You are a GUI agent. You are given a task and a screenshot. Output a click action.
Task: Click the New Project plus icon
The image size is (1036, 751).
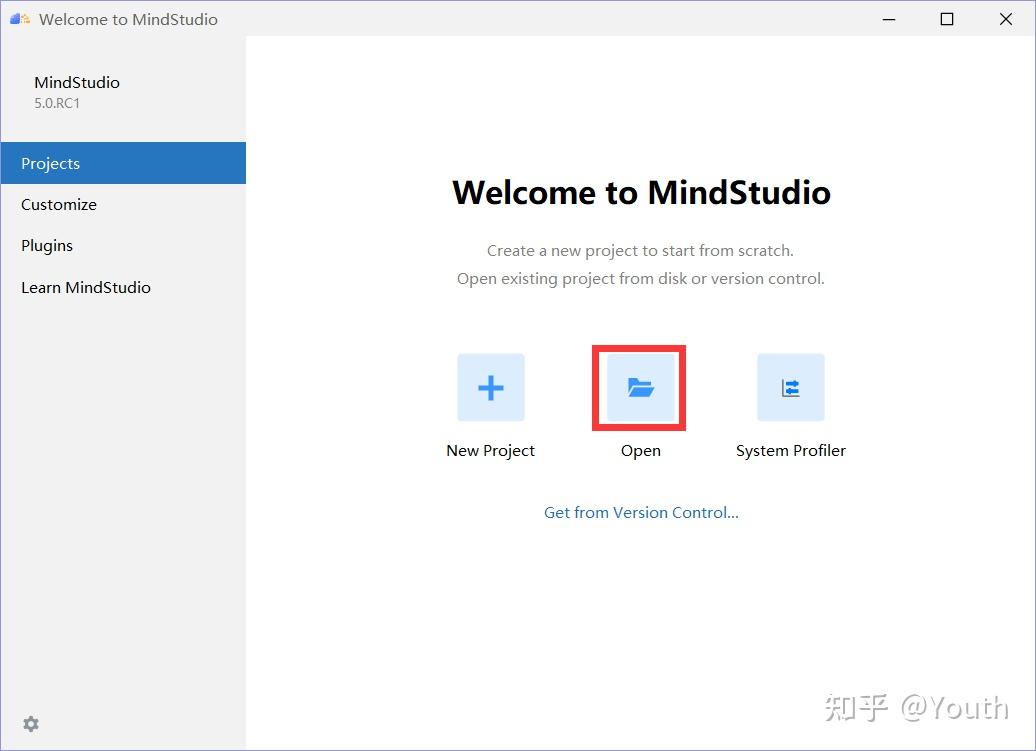coord(490,387)
